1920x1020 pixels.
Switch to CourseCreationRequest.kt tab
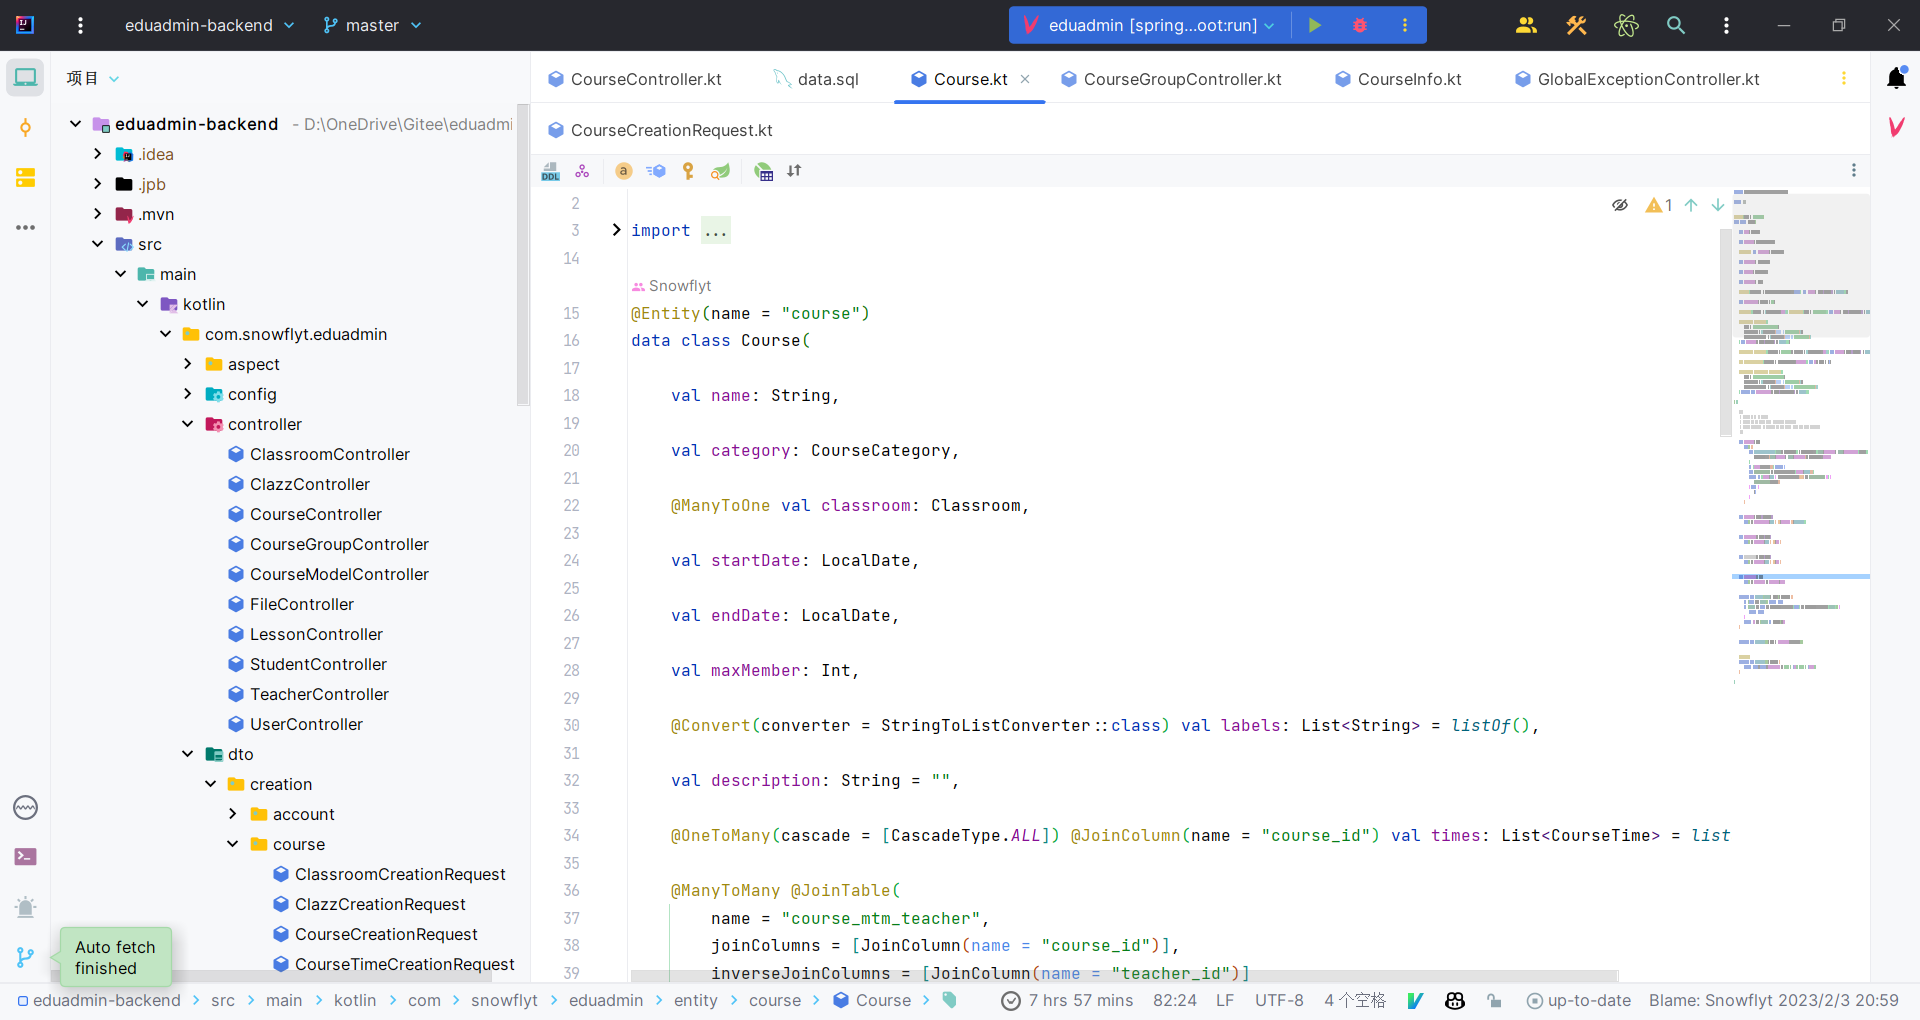(660, 130)
